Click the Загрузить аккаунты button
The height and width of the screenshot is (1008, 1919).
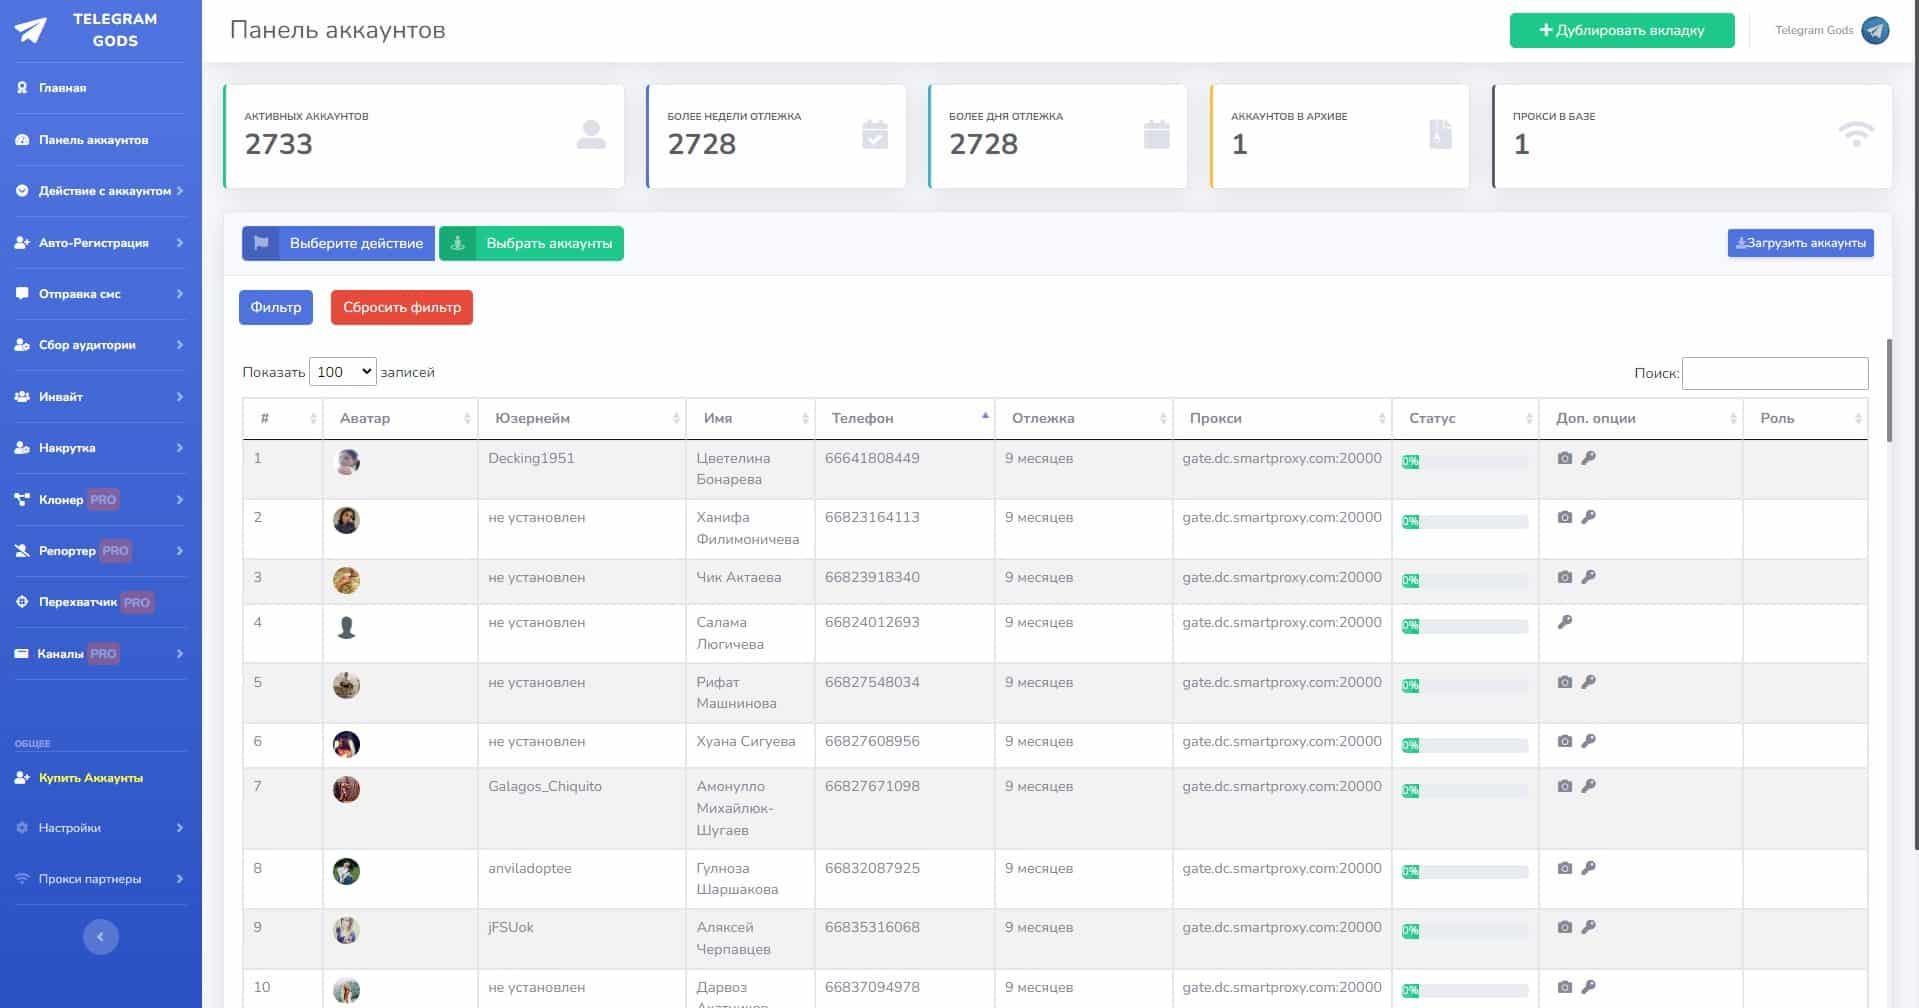click(1800, 243)
